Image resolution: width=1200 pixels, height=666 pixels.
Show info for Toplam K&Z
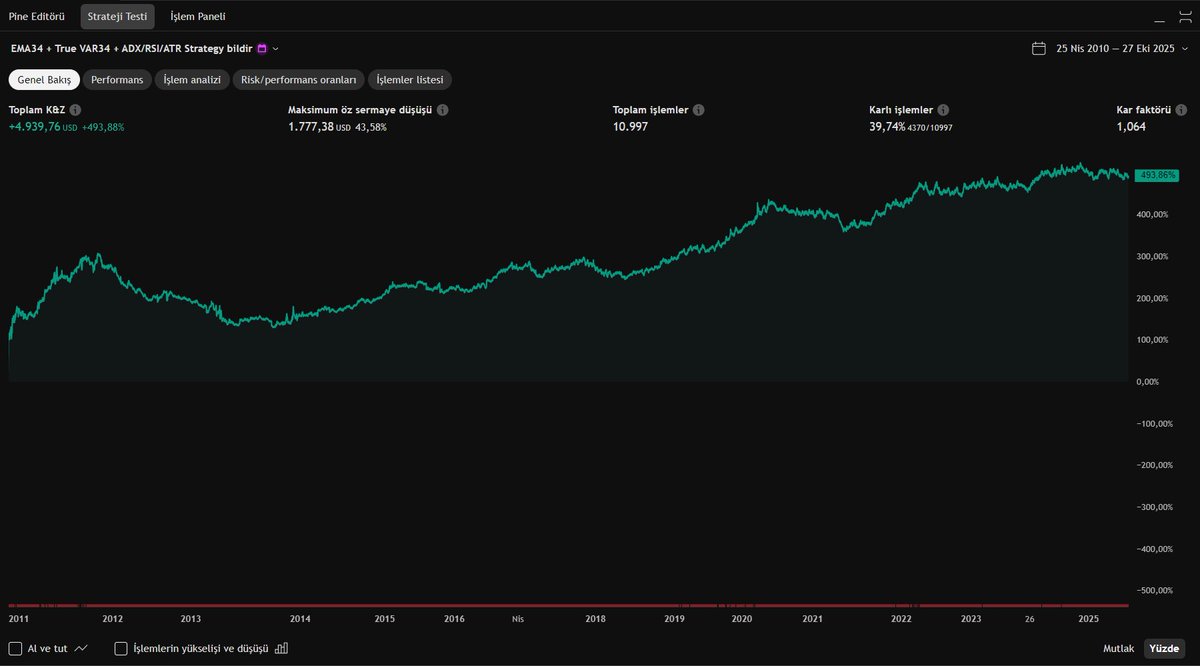pos(75,110)
